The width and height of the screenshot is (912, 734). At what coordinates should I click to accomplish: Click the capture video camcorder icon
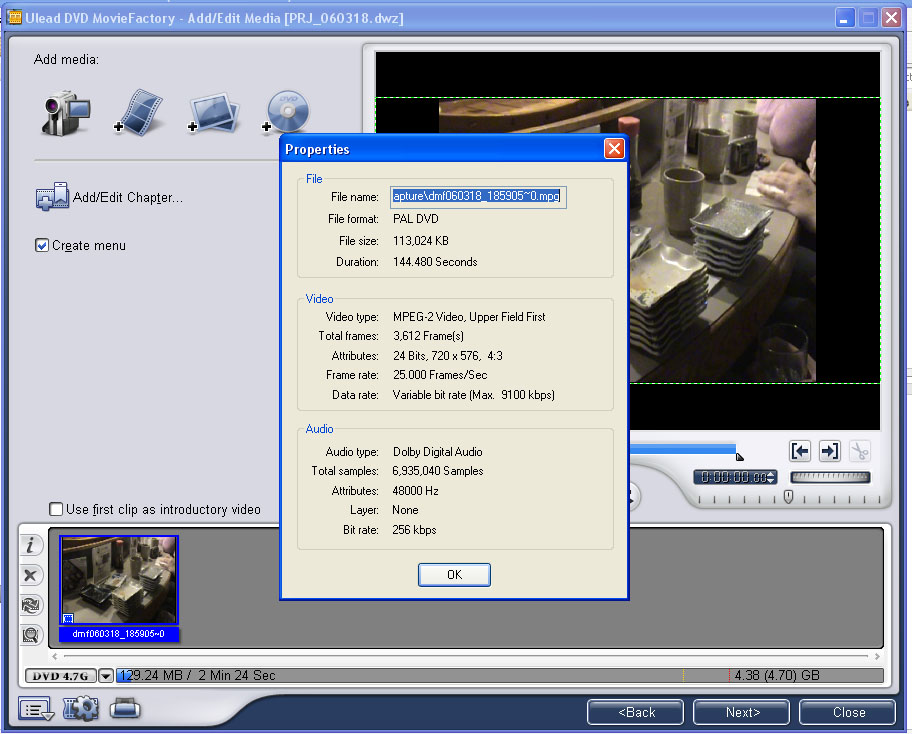[x=65, y=113]
